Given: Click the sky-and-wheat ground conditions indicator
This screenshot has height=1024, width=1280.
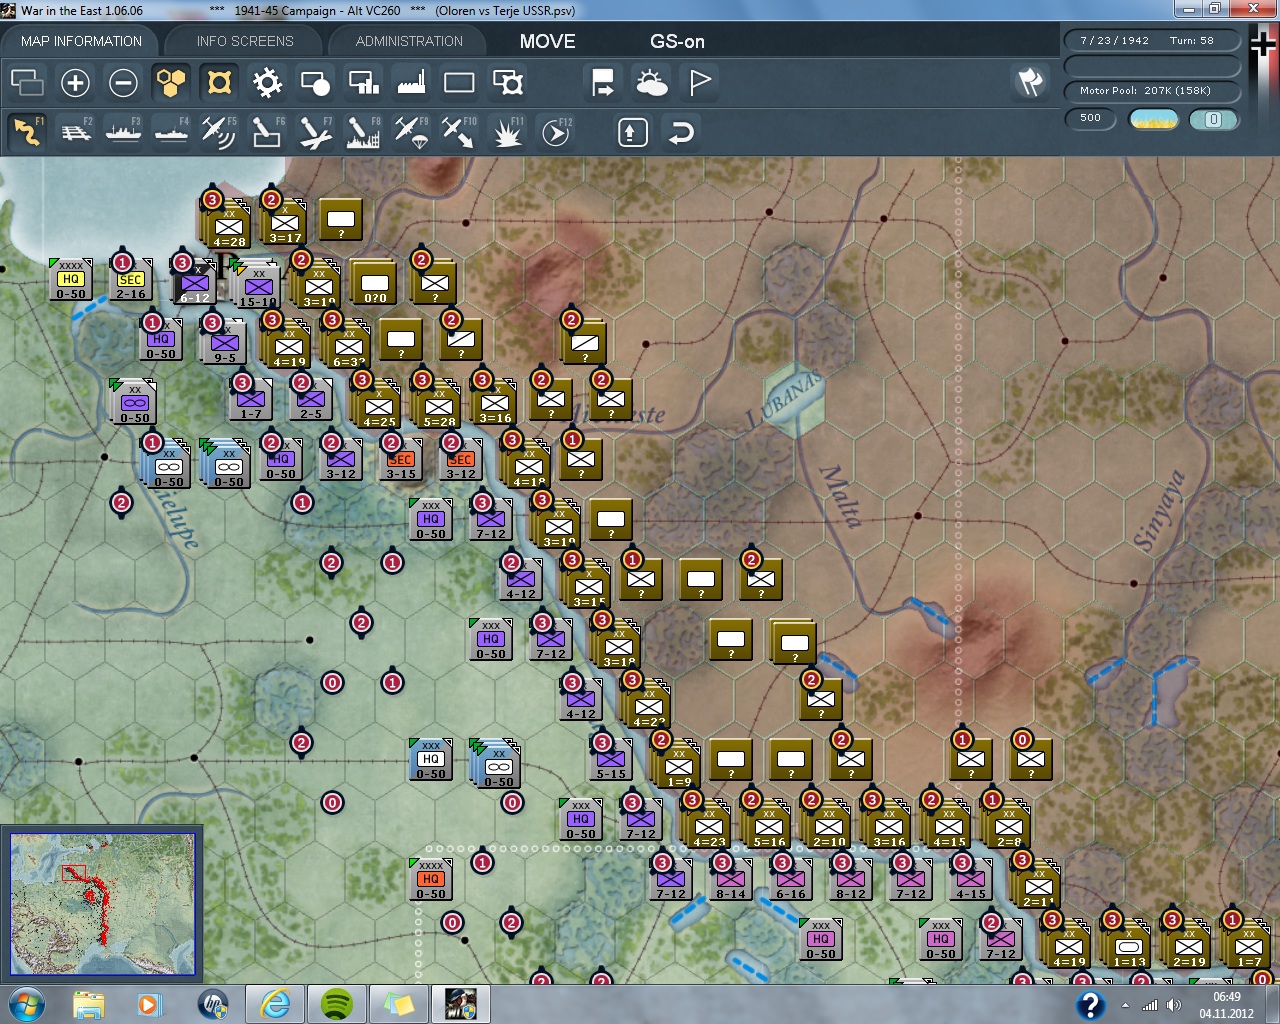Looking at the screenshot, I should pyautogui.click(x=1153, y=119).
